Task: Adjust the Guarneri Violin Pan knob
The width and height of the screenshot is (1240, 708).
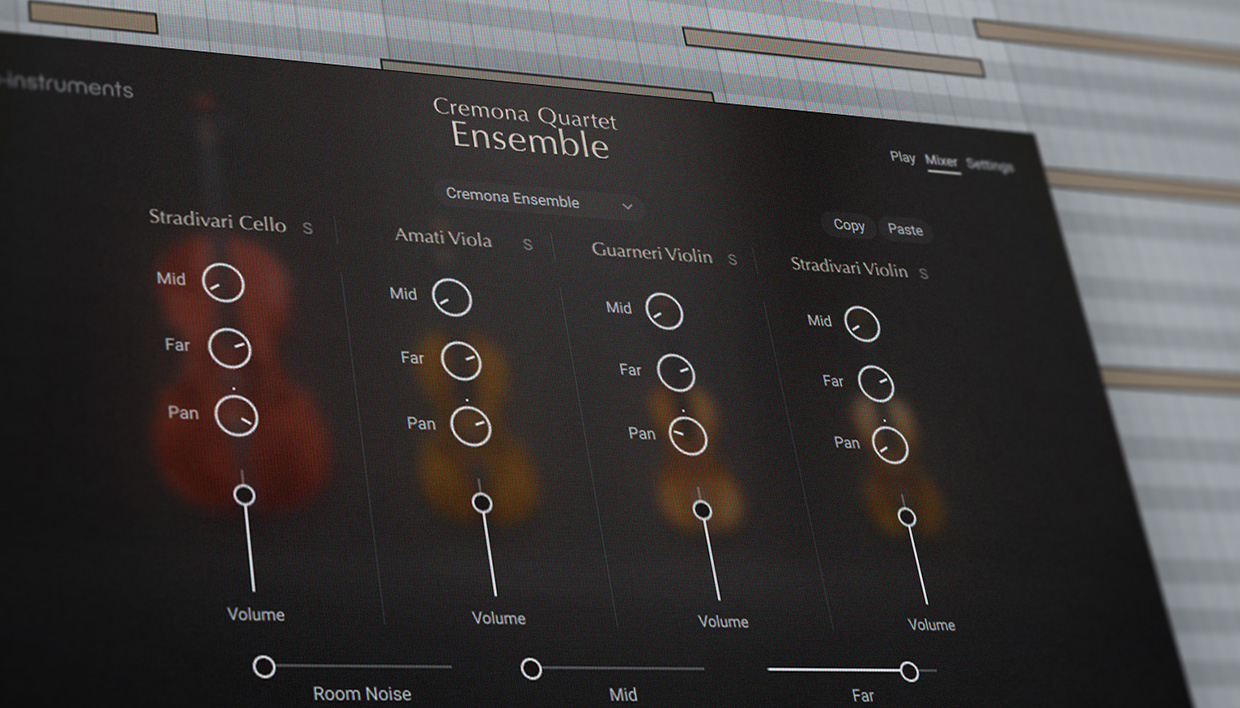Action: (688, 436)
